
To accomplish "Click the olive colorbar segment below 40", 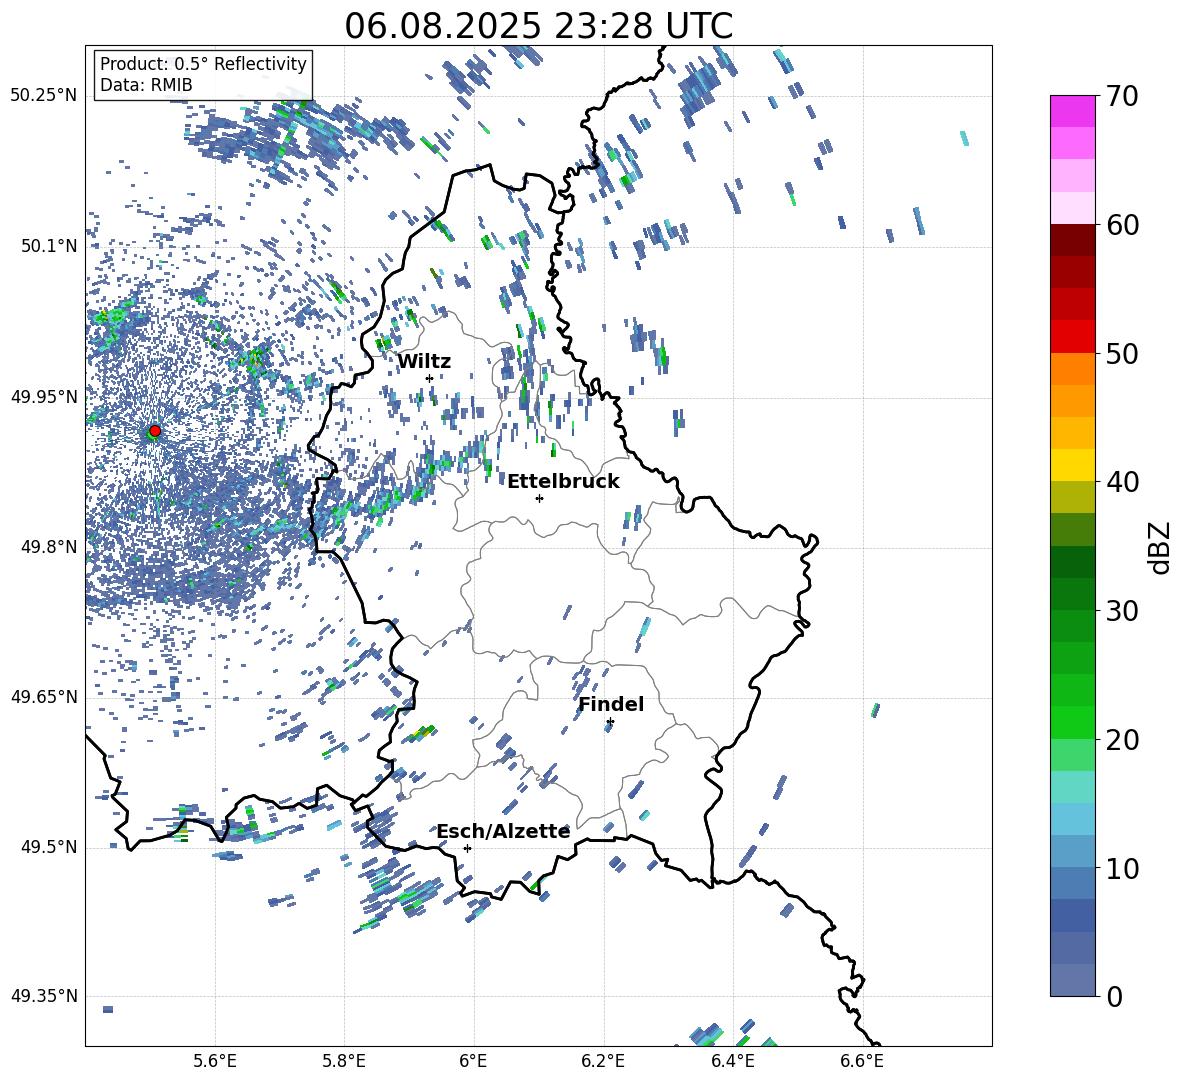I will [x=1073, y=497].
